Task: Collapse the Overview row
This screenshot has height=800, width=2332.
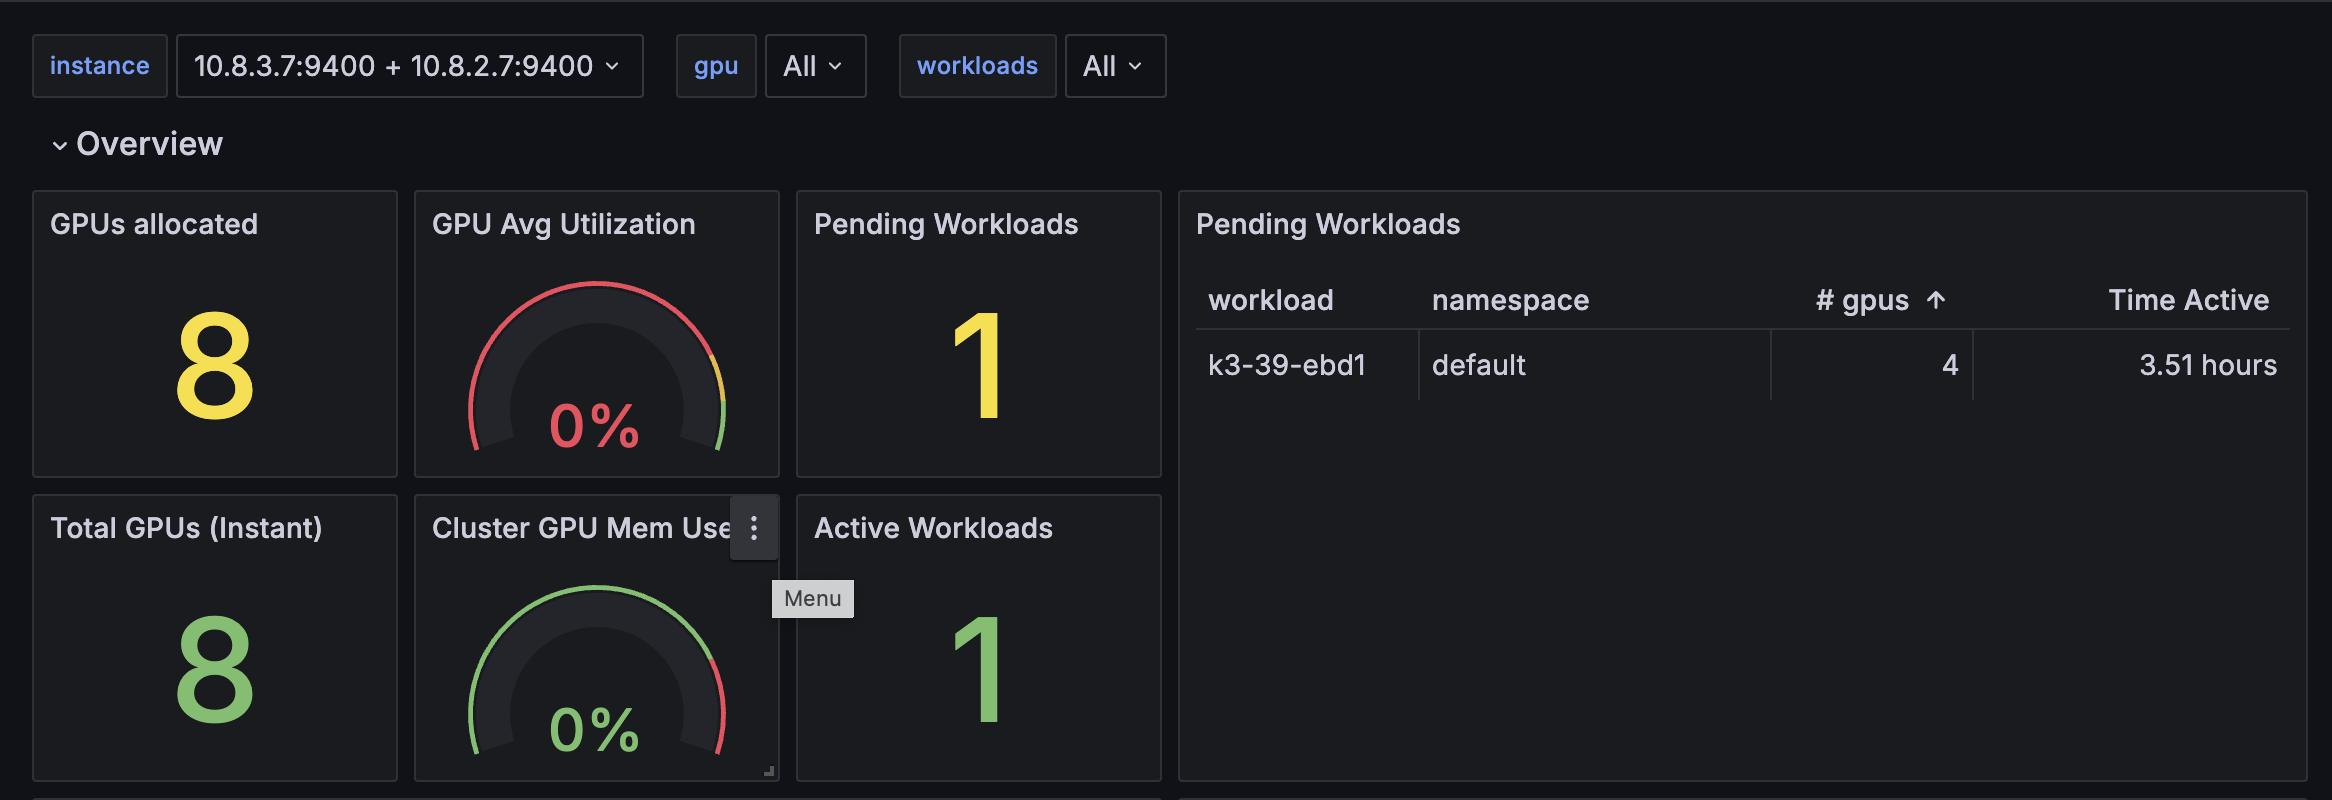Action: 60,145
